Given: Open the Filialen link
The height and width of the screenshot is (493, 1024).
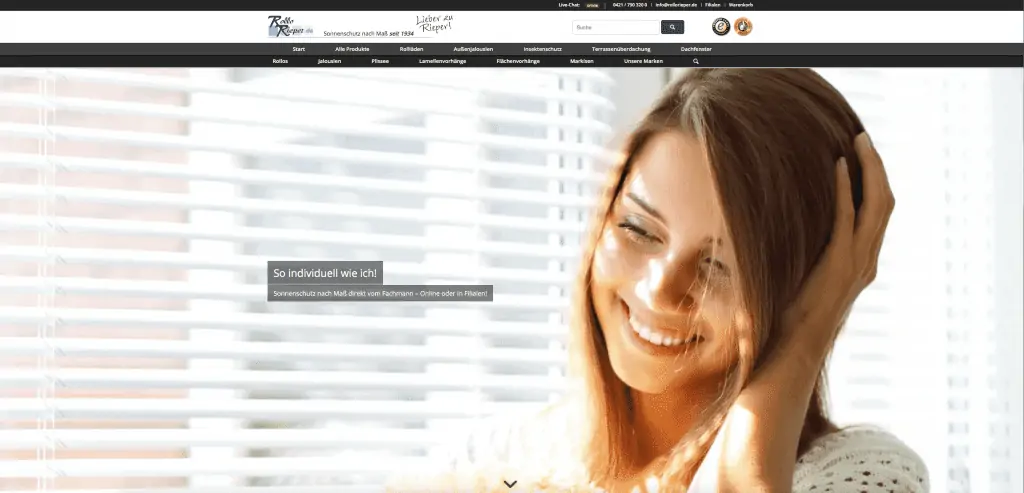Looking at the screenshot, I should point(712,5).
